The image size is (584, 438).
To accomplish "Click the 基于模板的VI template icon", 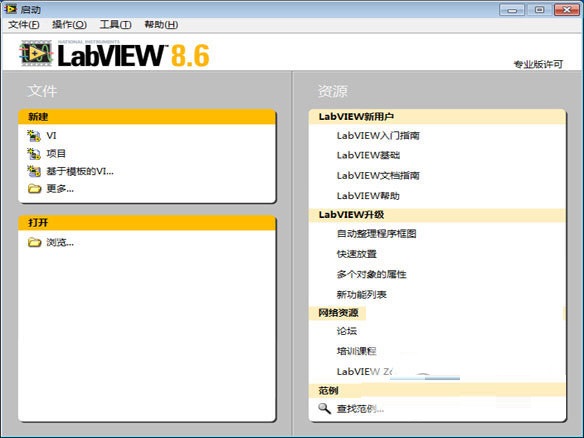I will click(34, 171).
